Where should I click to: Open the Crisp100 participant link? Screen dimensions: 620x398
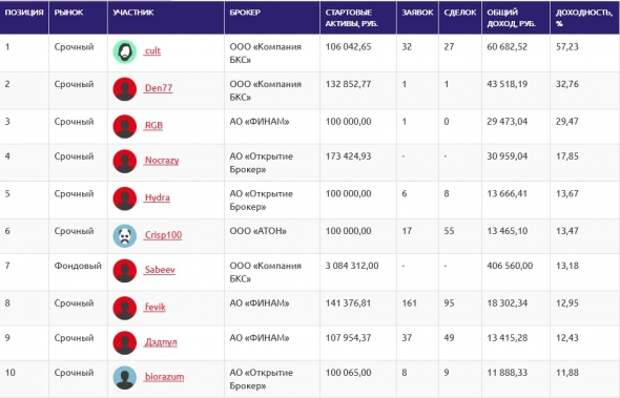click(163, 235)
